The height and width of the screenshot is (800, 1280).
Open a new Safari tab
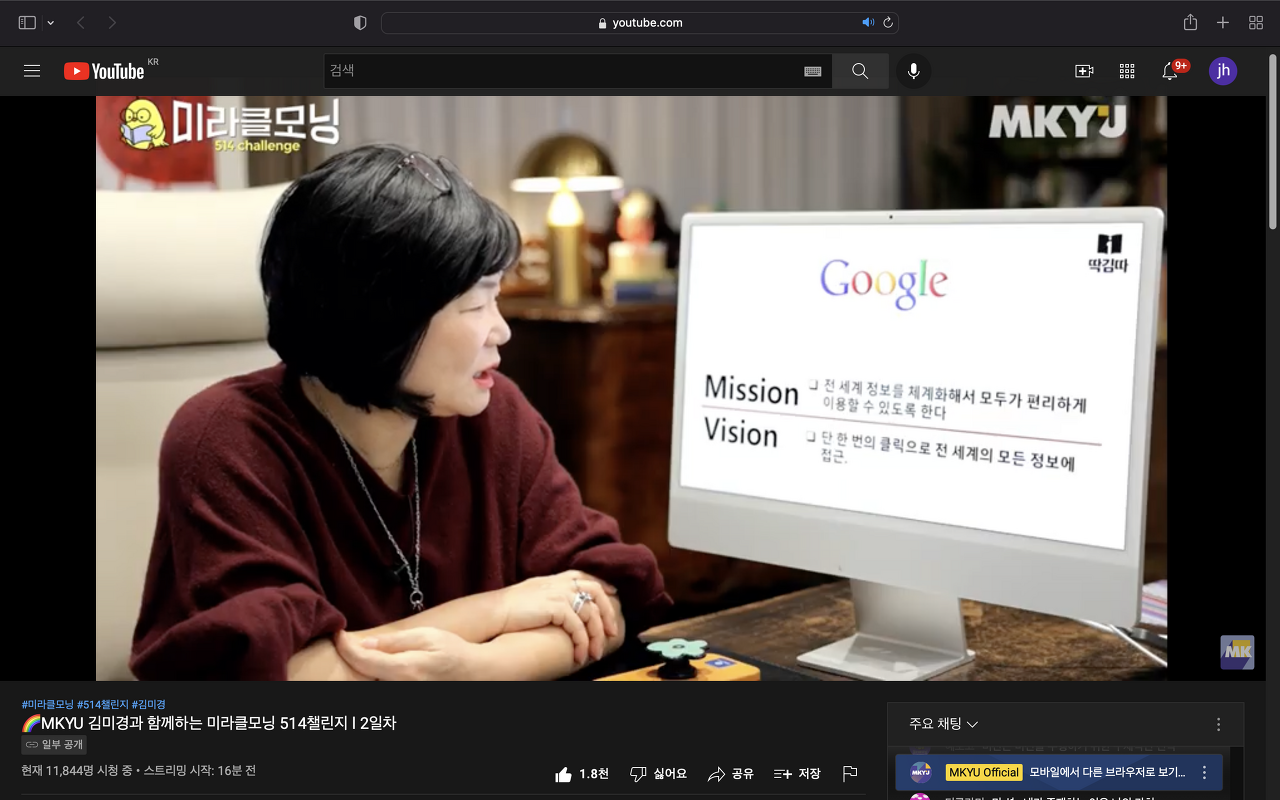click(x=1223, y=22)
